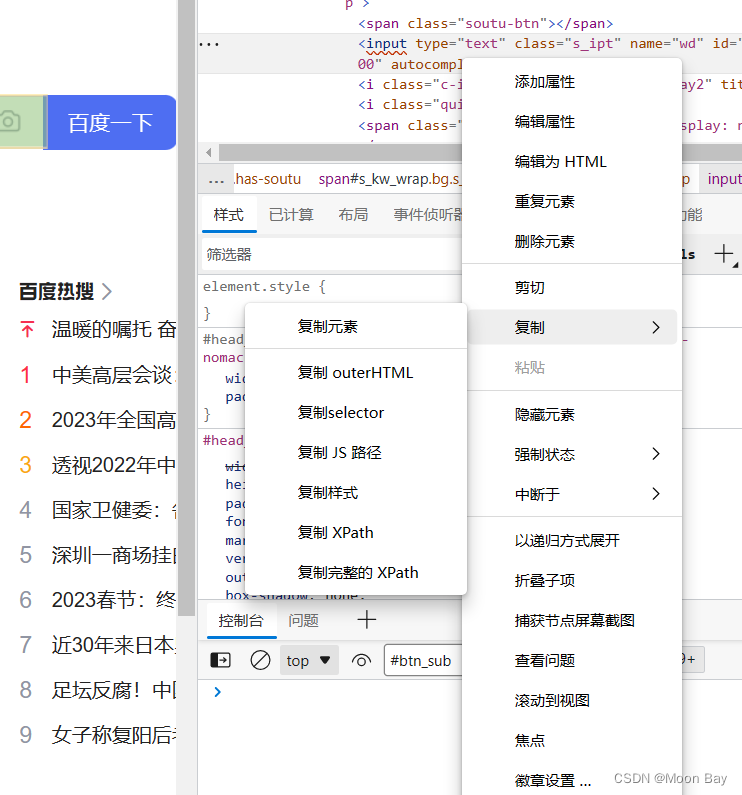The width and height of the screenshot is (742, 795).
Task: Expand the 强制状态 submenu
Action: tap(572, 455)
